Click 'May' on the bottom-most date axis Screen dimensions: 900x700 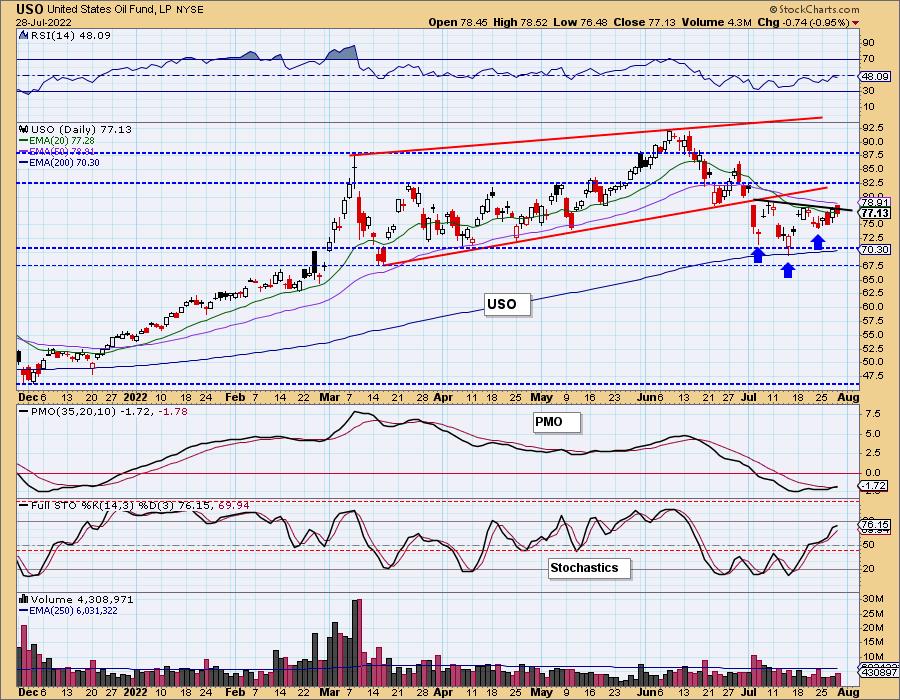tap(542, 692)
